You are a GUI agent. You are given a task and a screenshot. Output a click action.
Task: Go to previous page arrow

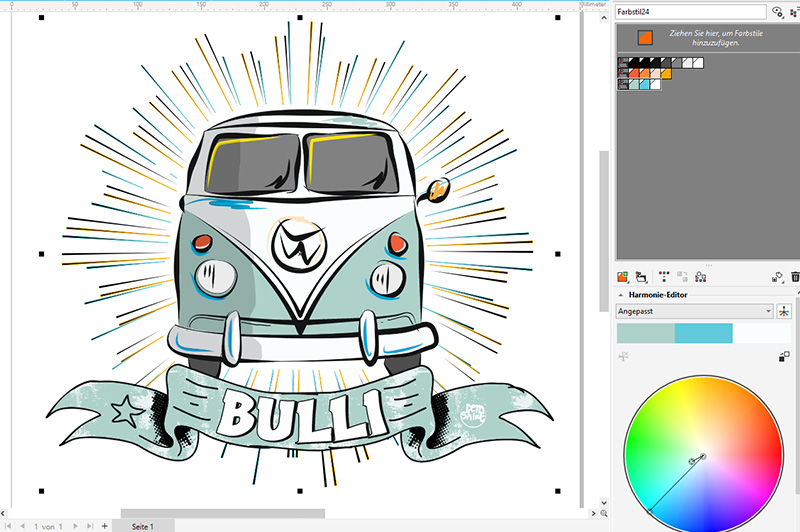[22, 526]
